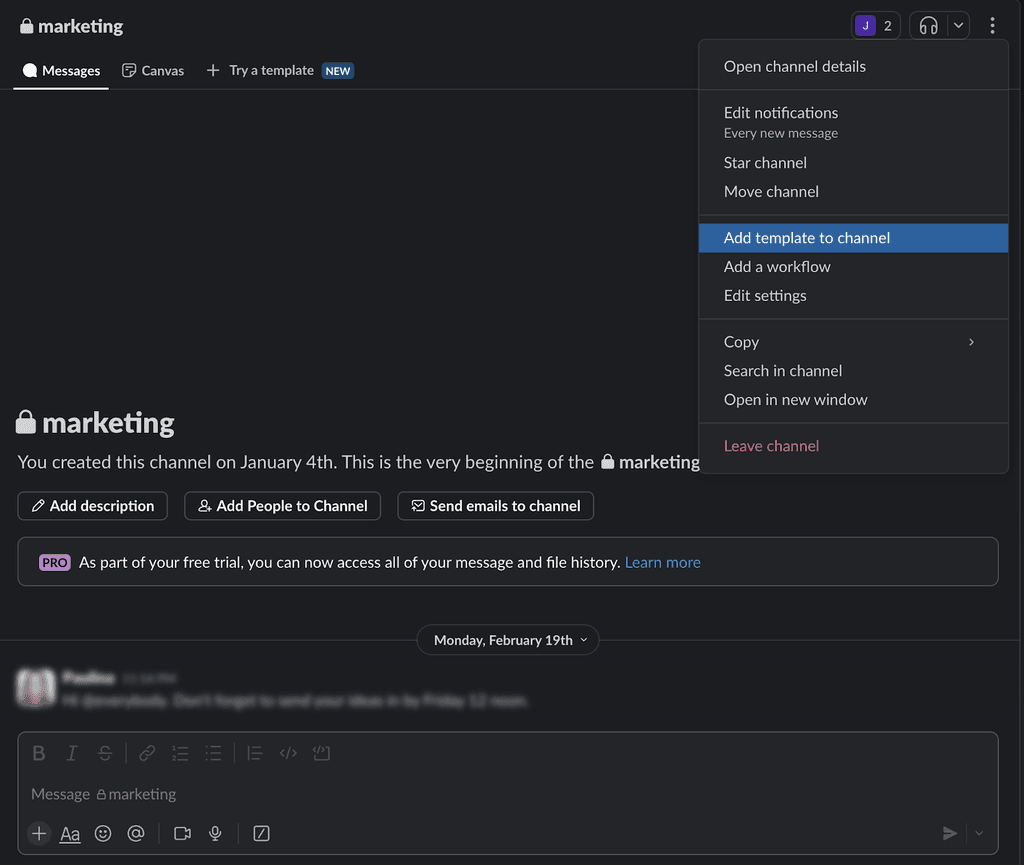Insert a link with the link icon
This screenshot has height=865, width=1024.
click(147, 753)
